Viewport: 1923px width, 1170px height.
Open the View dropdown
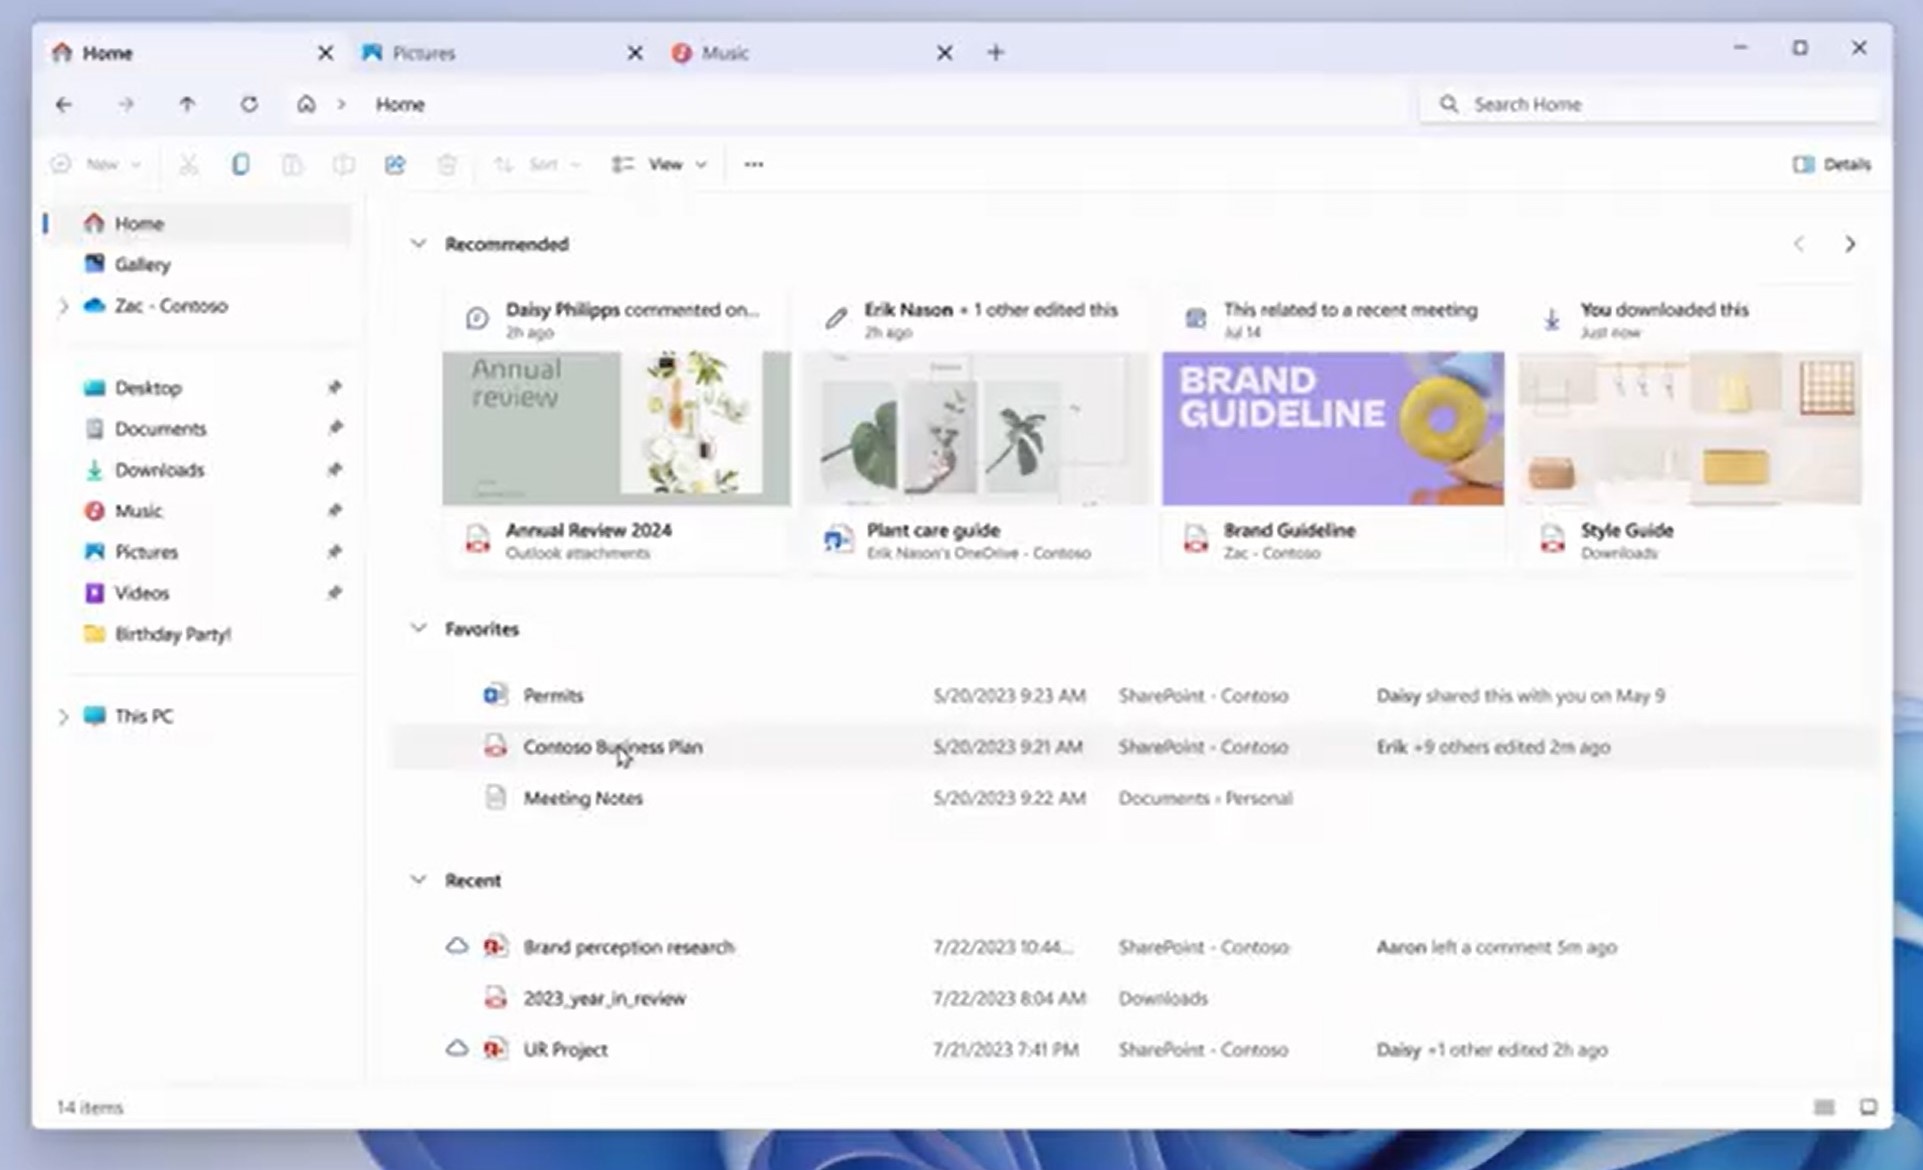pyautogui.click(x=660, y=164)
